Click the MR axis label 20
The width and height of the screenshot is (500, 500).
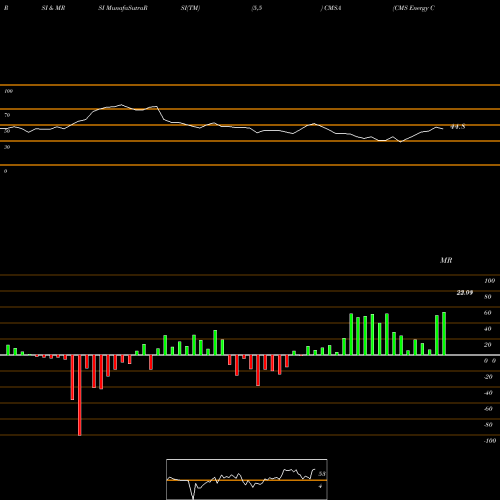click(488, 345)
